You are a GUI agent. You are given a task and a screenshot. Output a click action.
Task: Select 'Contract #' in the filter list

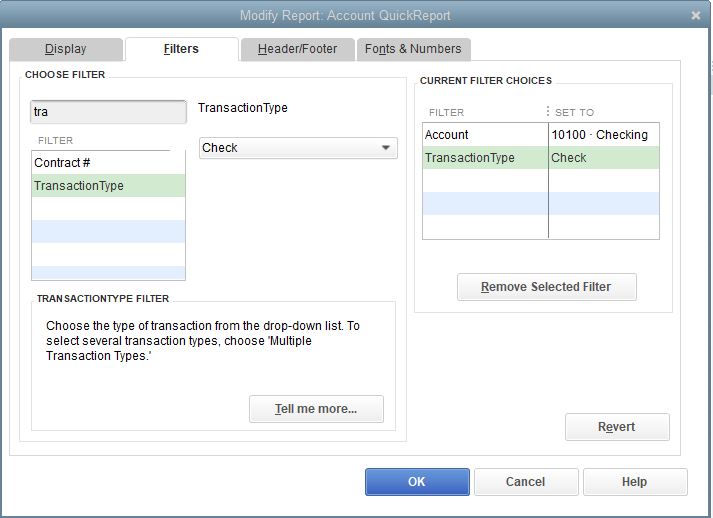pyautogui.click(x=108, y=162)
